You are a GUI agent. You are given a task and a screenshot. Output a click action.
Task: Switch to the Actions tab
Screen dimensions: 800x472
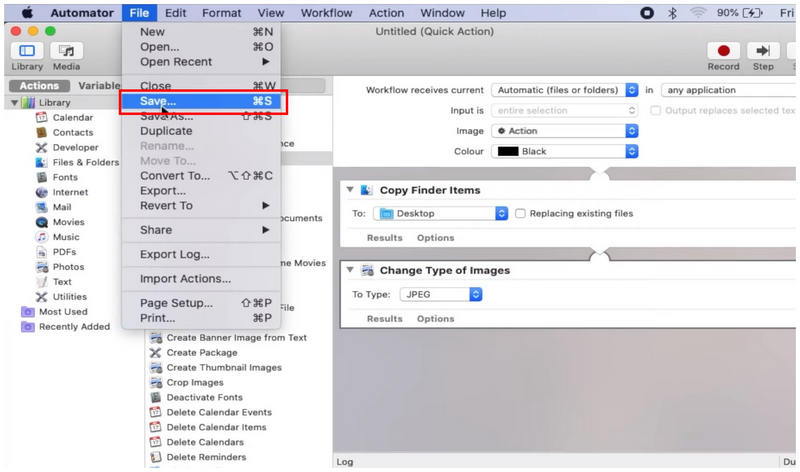click(39, 86)
